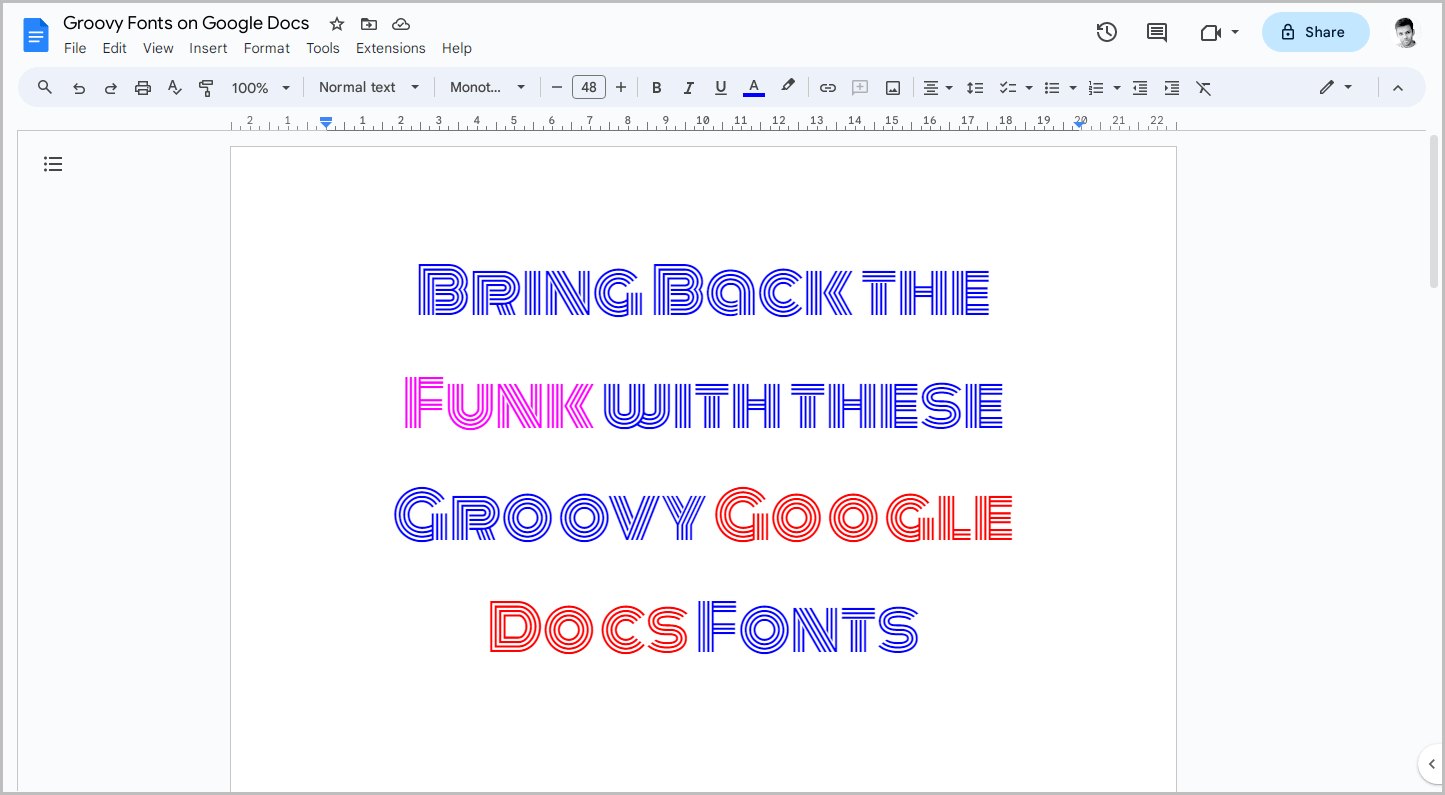Expand the line spacing options
1445x795 pixels.
coord(975,87)
